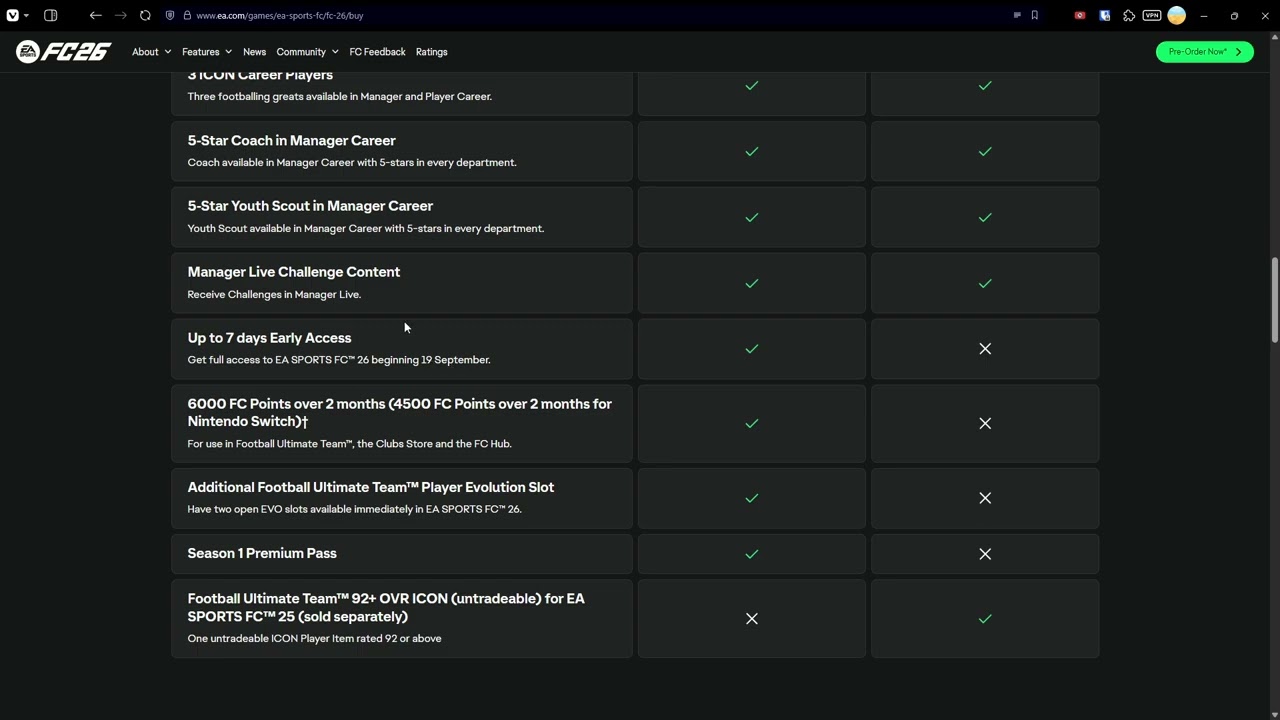Expand the About dropdown menu
The height and width of the screenshot is (720, 1280).
(151, 52)
